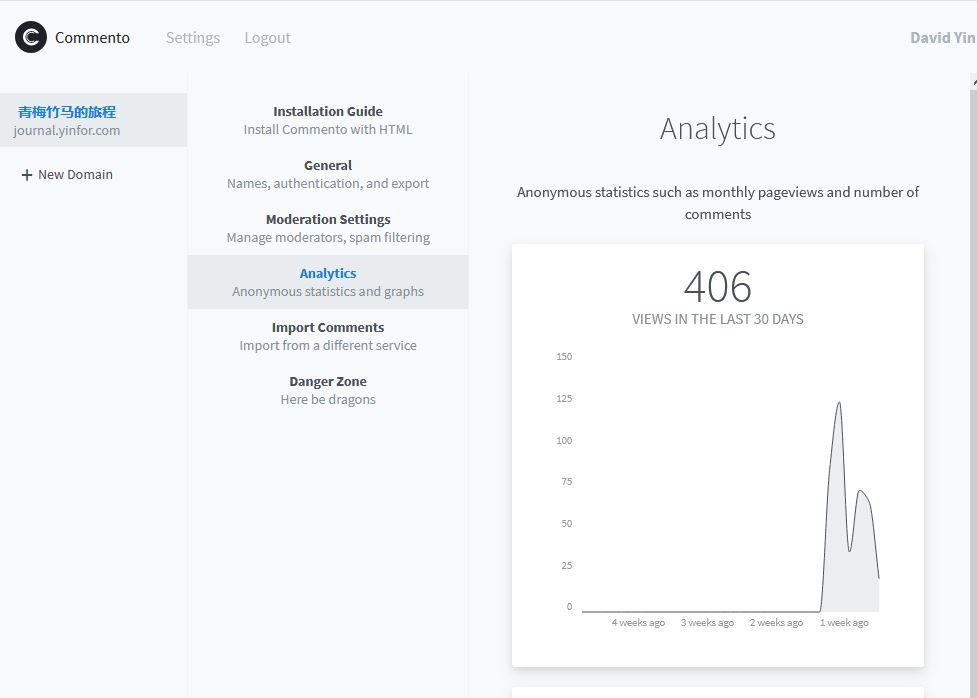This screenshot has height=698, width=977.
Task: Click the '4 weeks ago' axis label
Action: point(638,623)
